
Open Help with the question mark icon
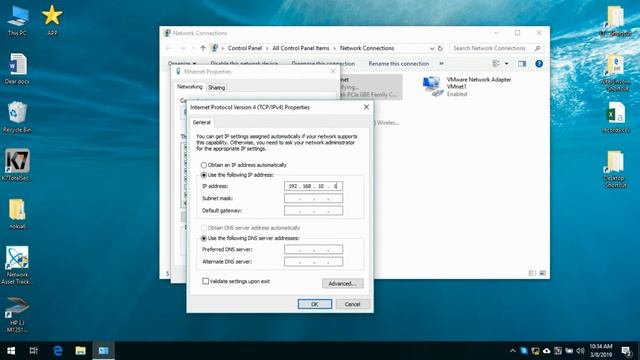(x=539, y=64)
